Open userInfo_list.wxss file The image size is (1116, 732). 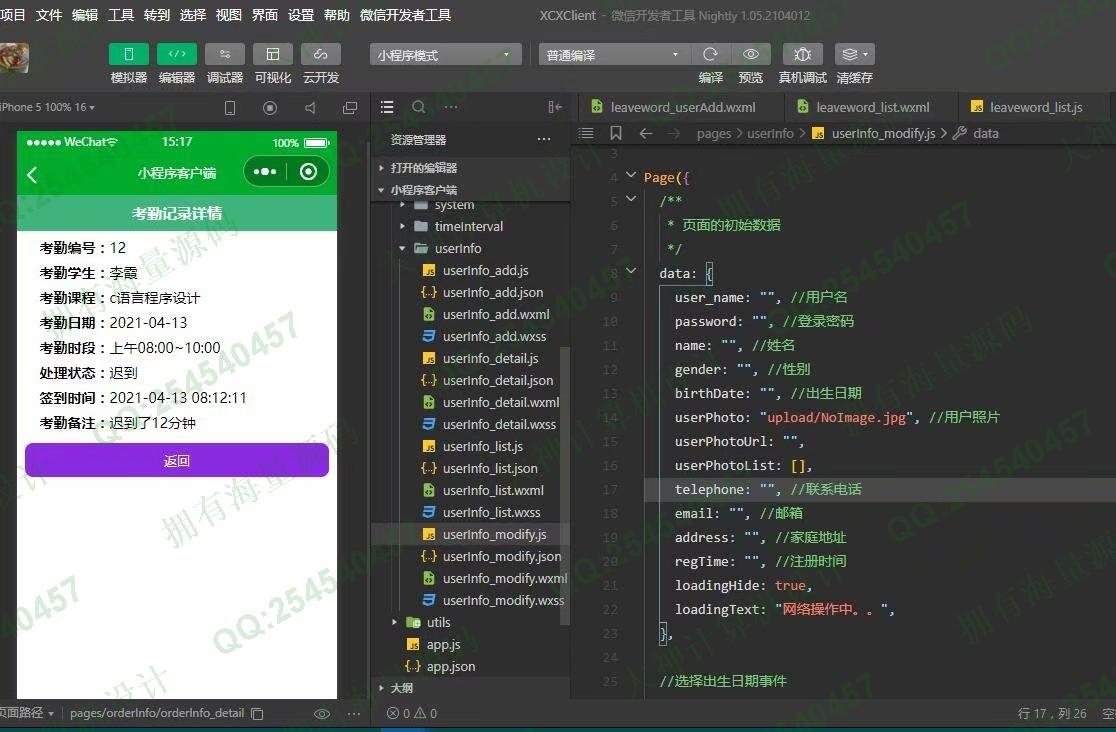tap(491, 513)
